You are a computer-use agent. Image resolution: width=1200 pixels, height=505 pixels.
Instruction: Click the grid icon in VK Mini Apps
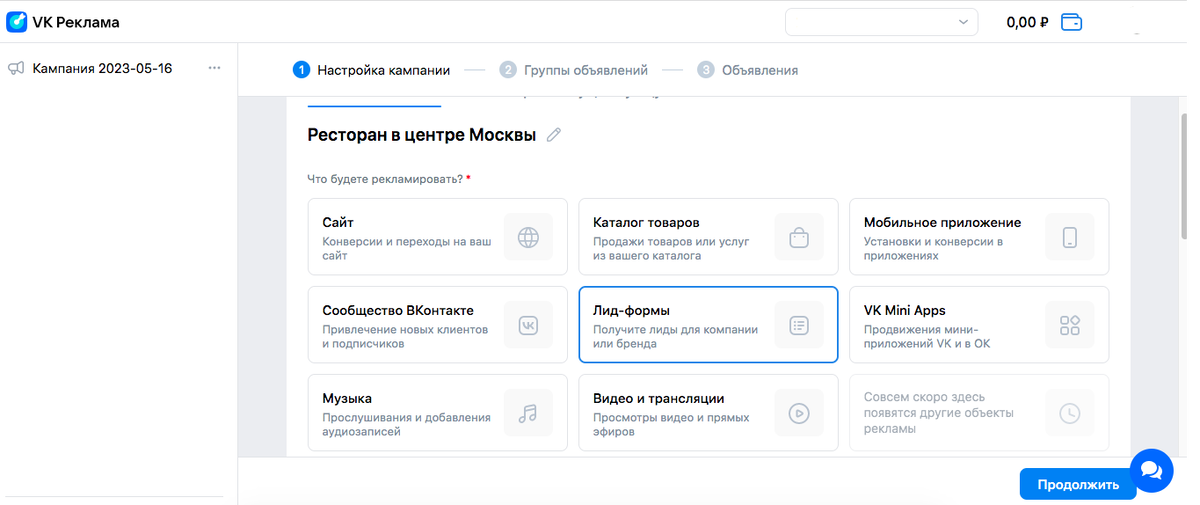1070,325
